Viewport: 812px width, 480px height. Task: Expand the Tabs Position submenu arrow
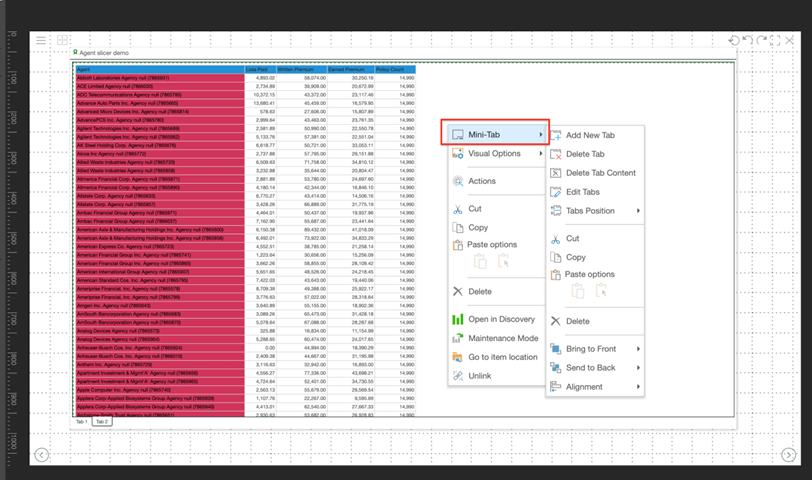click(639, 211)
